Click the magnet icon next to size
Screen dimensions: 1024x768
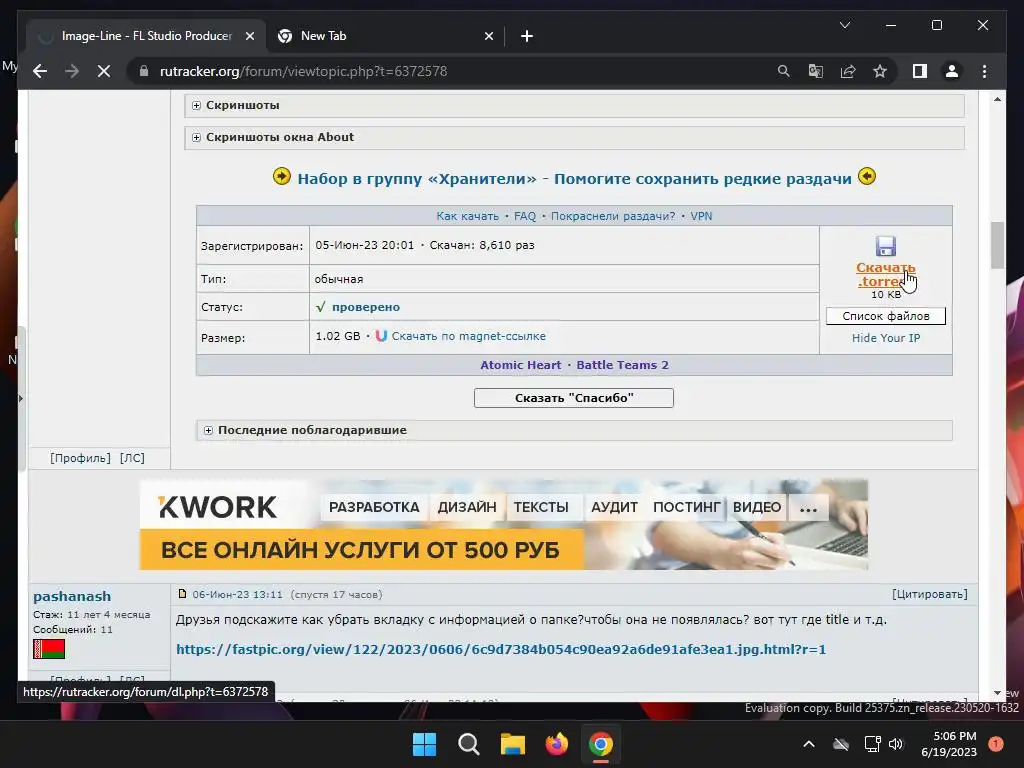coord(381,336)
